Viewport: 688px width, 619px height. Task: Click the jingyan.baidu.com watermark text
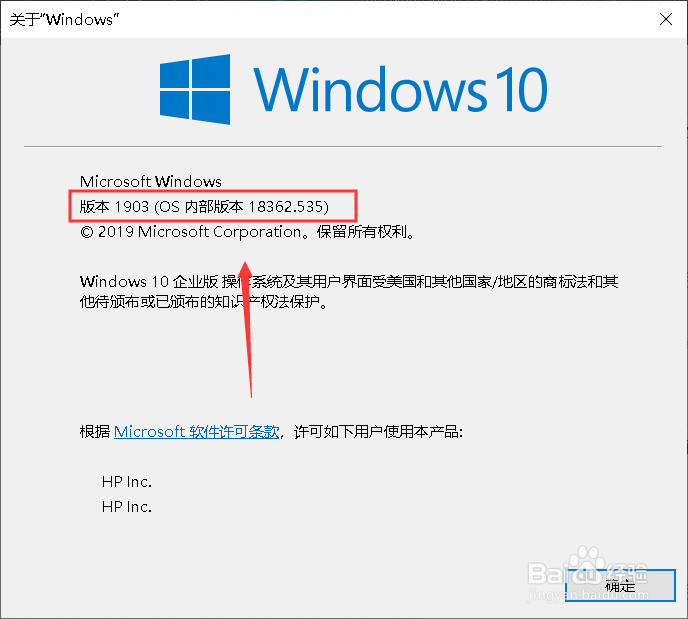click(588, 595)
